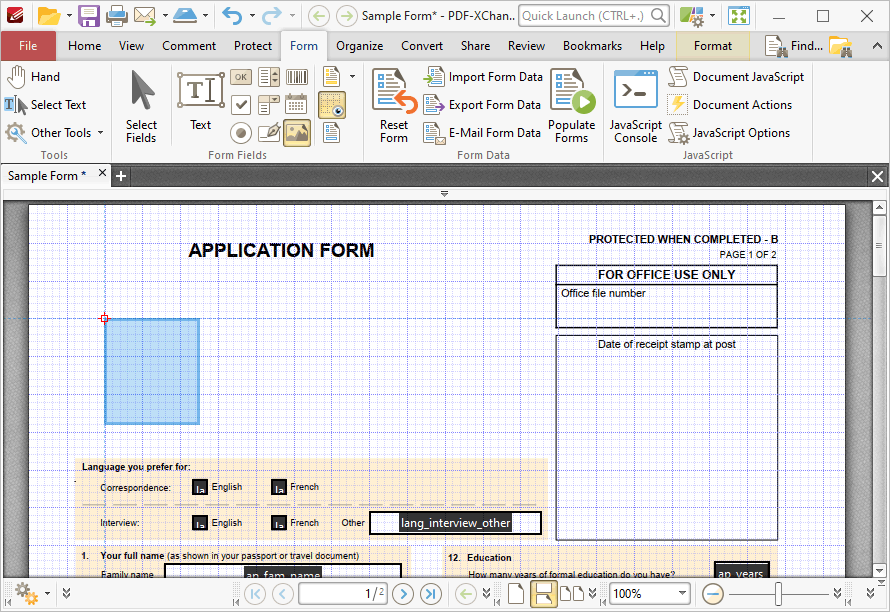This screenshot has height=612, width=890.
Task: Open the UI options dropdown near Quick Launch
Action: click(712, 16)
